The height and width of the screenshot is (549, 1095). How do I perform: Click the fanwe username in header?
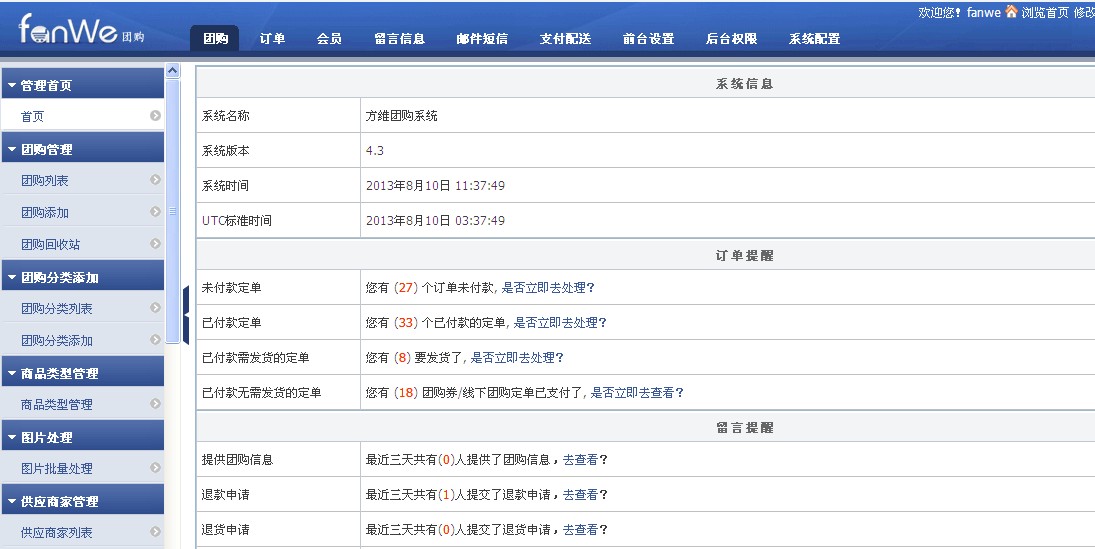(983, 13)
